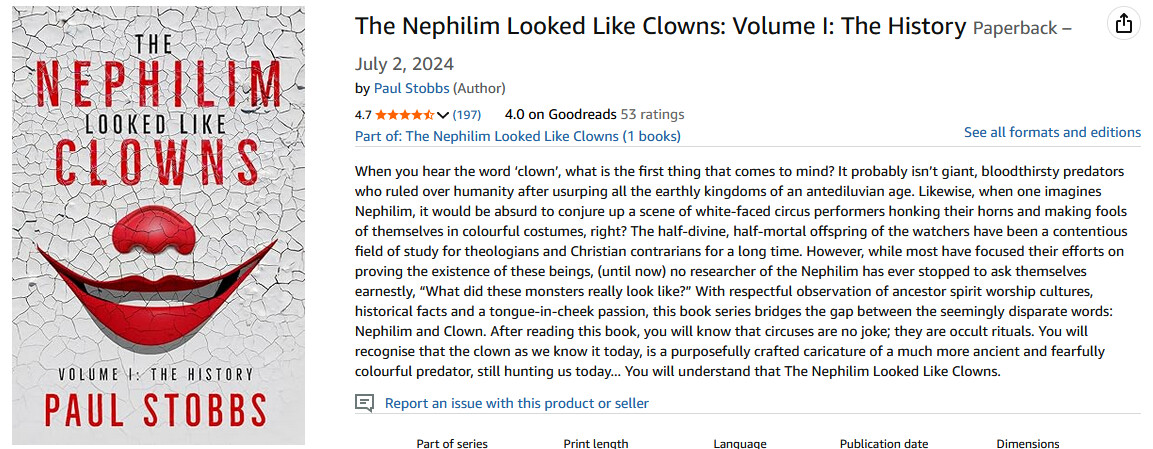
Task: Click 'See all formats and editions'
Action: pos(1052,132)
